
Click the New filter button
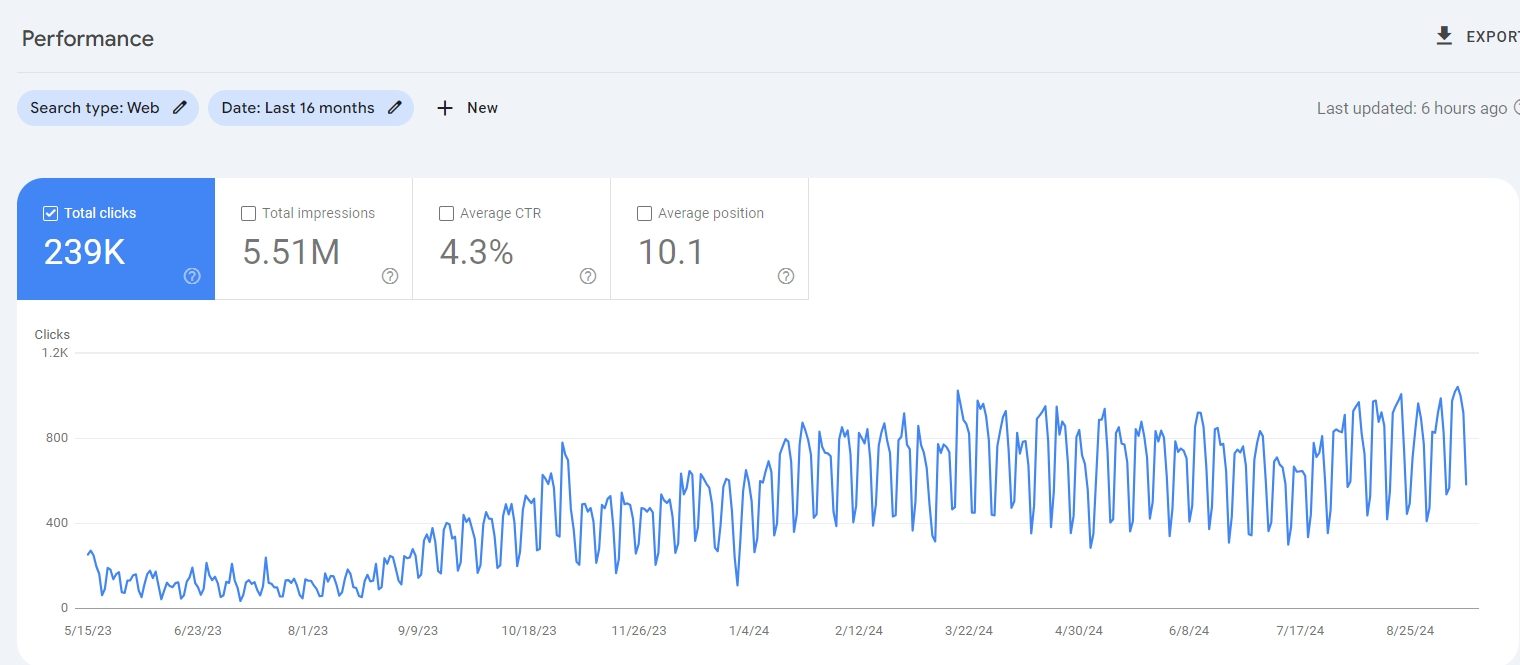coord(467,108)
